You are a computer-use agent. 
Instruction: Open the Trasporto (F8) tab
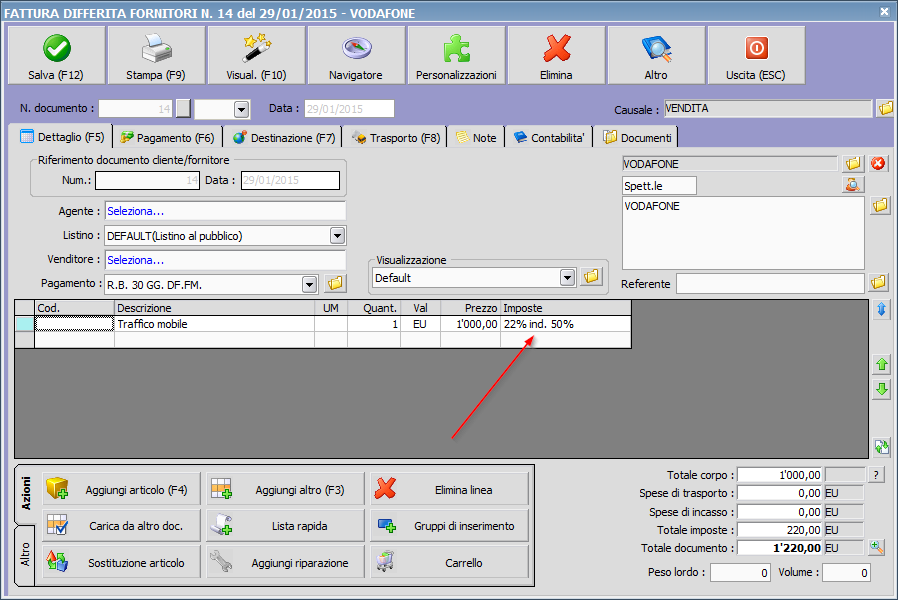[396, 138]
